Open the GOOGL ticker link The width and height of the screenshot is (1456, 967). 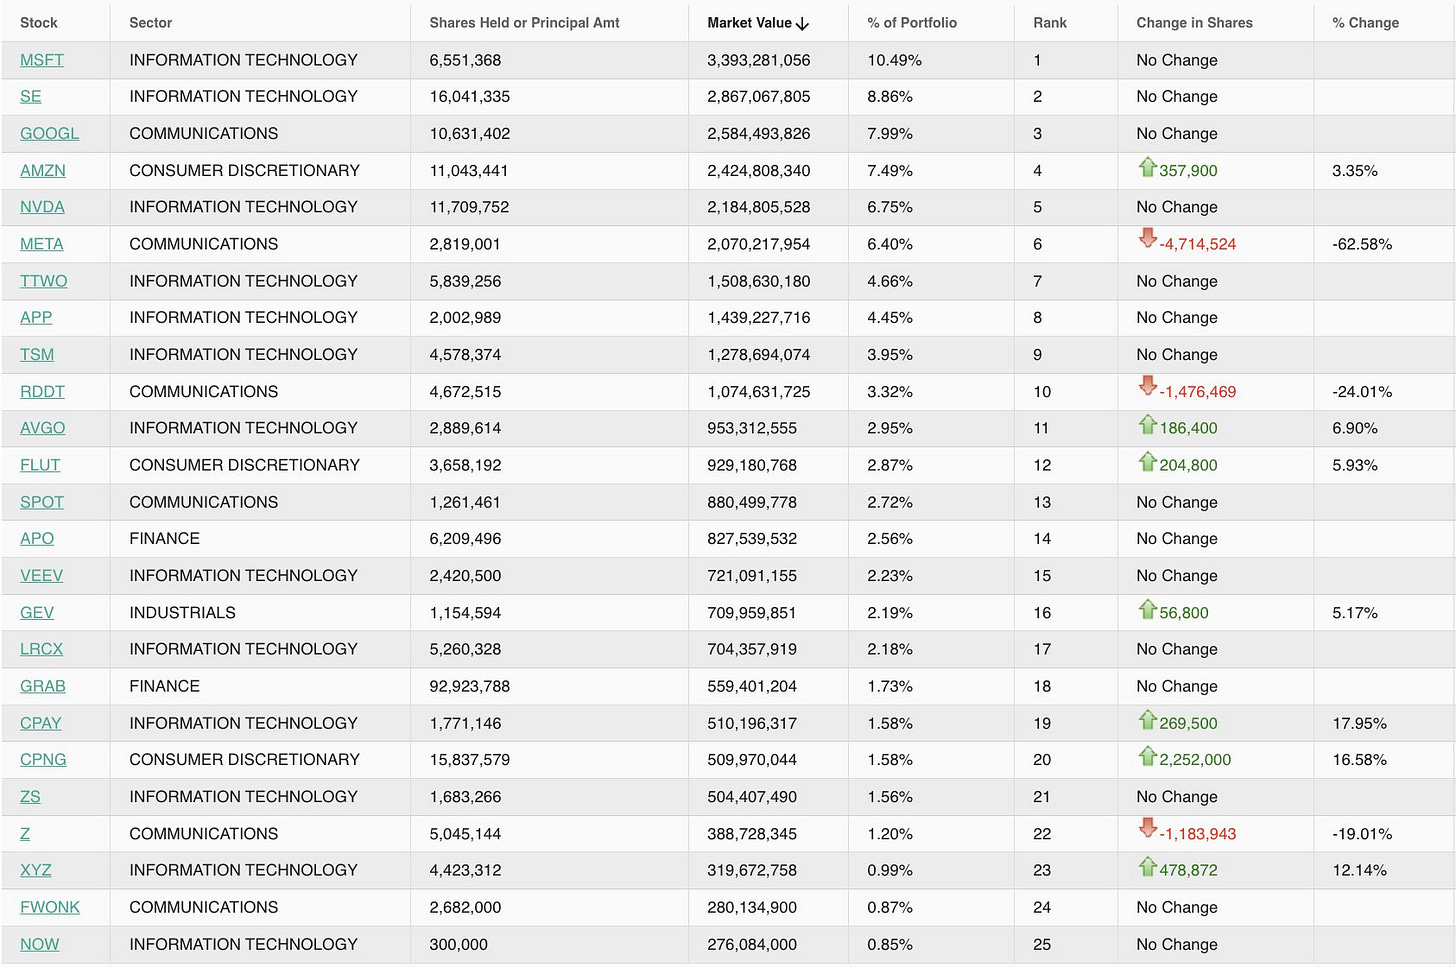49,134
